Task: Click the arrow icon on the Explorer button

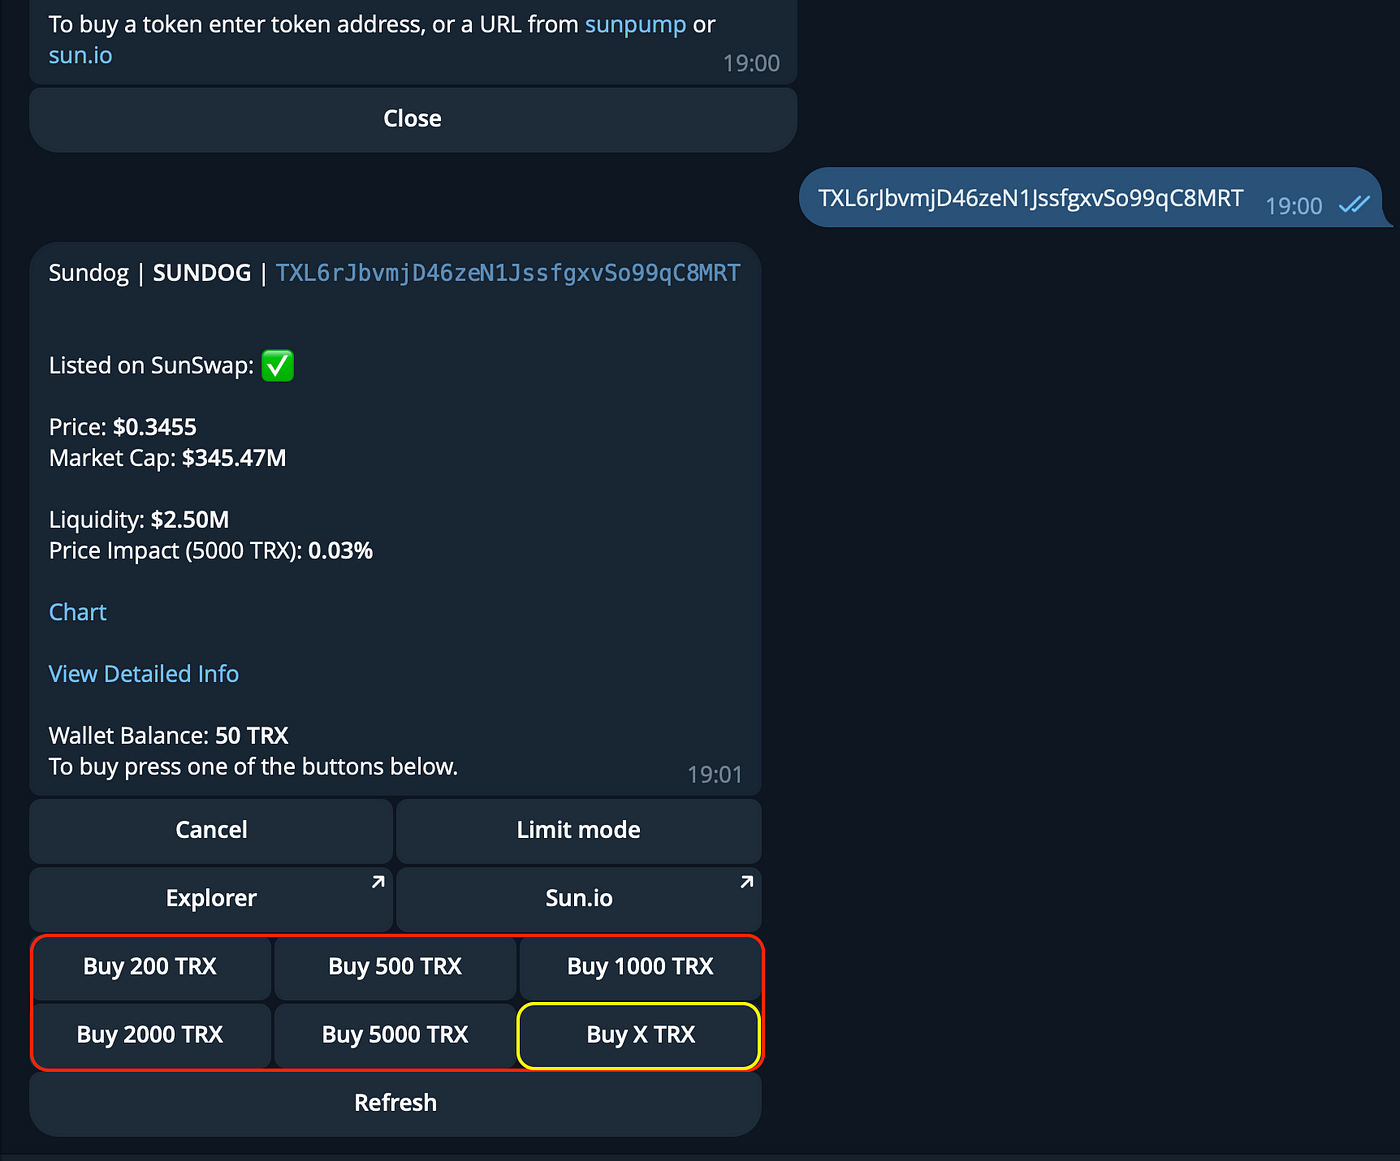Action: (378, 882)
